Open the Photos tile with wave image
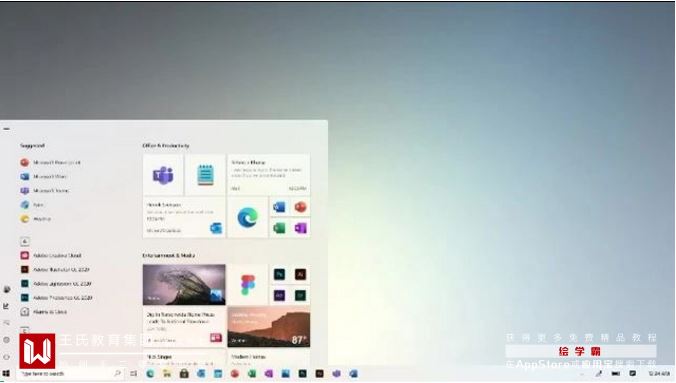The image size is (676, 383). (184, 284)
